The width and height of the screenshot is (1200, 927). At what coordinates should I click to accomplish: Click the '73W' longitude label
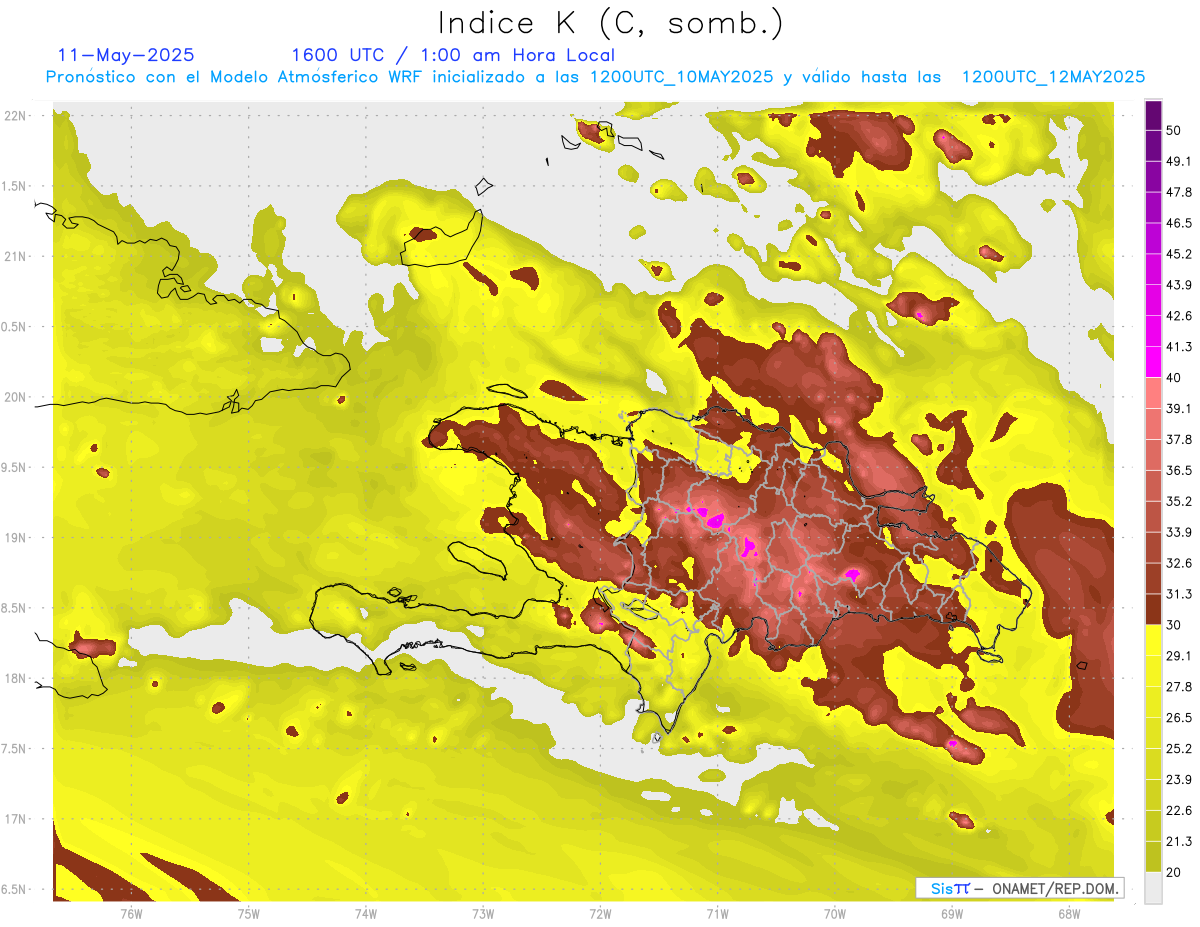pyautogui.click(x=483, y=913)
